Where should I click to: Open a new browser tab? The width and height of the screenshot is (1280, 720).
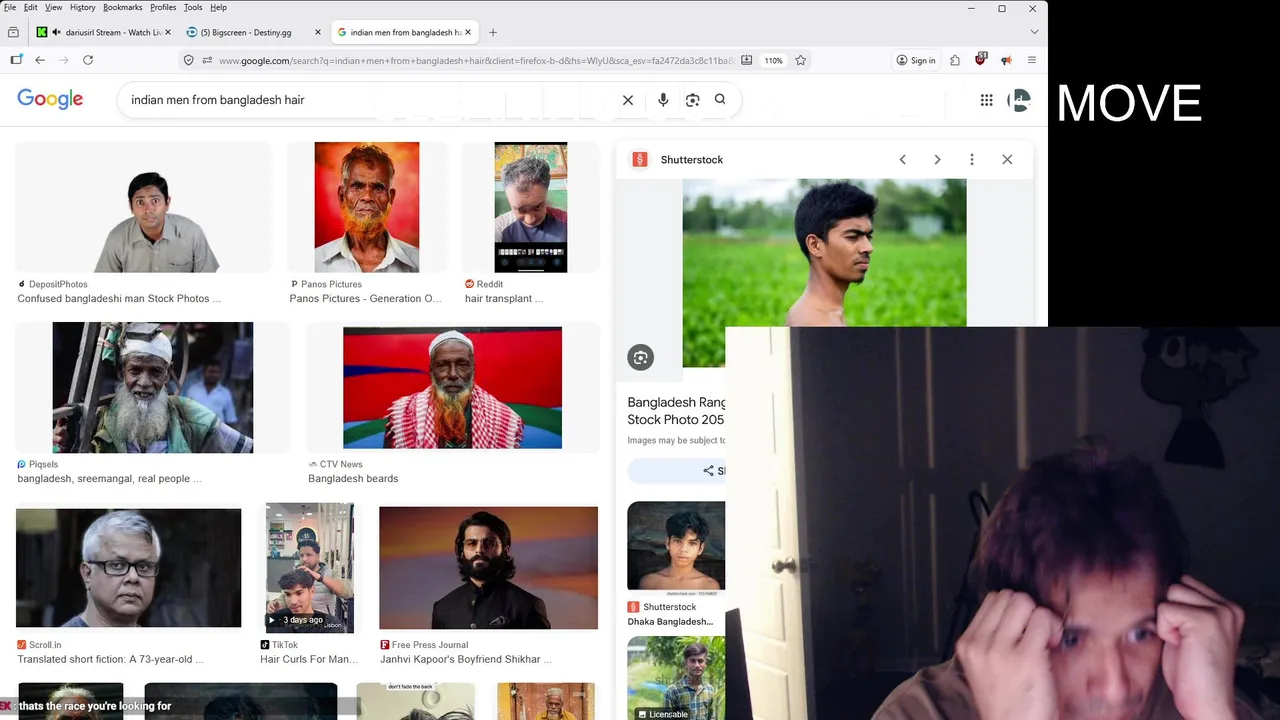492,32
